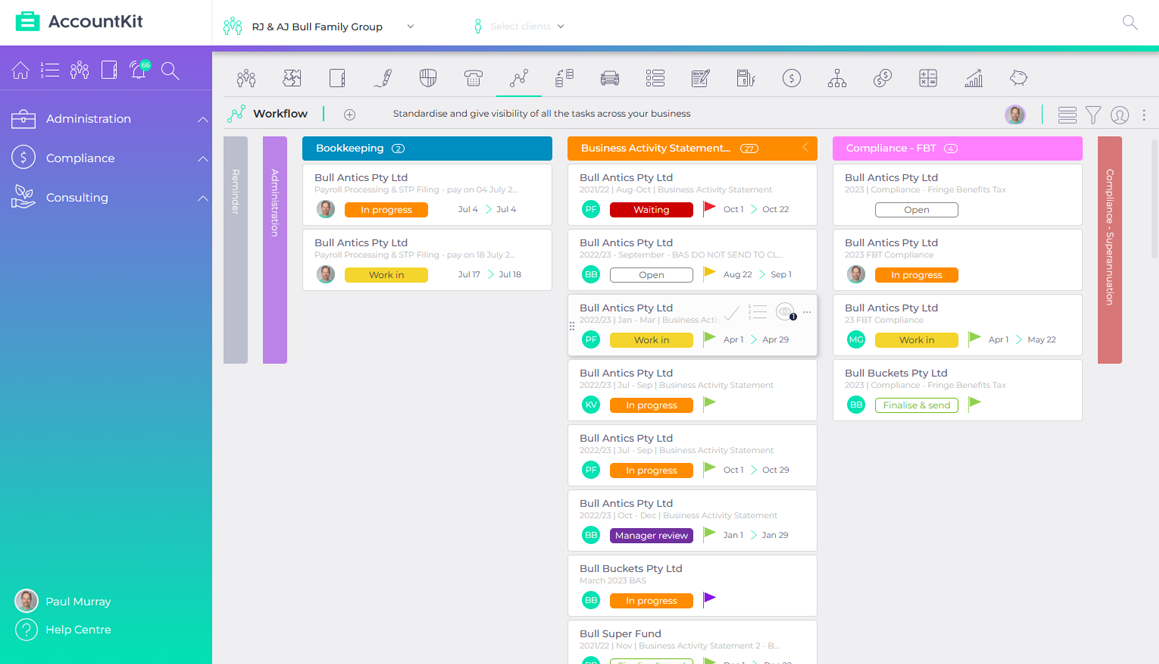
Task: Collapse the Compliance sidebar section
Action: tap(203, 158)
